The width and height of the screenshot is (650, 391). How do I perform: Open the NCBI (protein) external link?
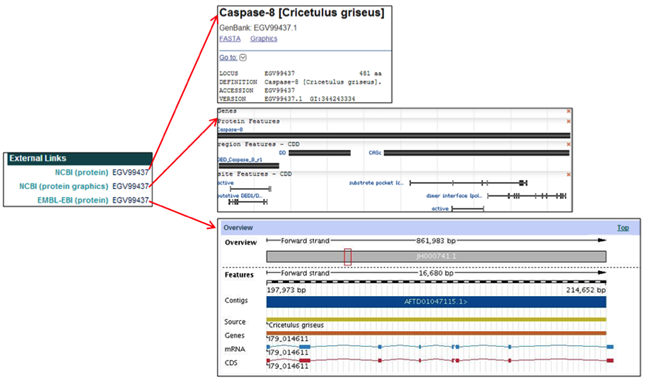81,172
